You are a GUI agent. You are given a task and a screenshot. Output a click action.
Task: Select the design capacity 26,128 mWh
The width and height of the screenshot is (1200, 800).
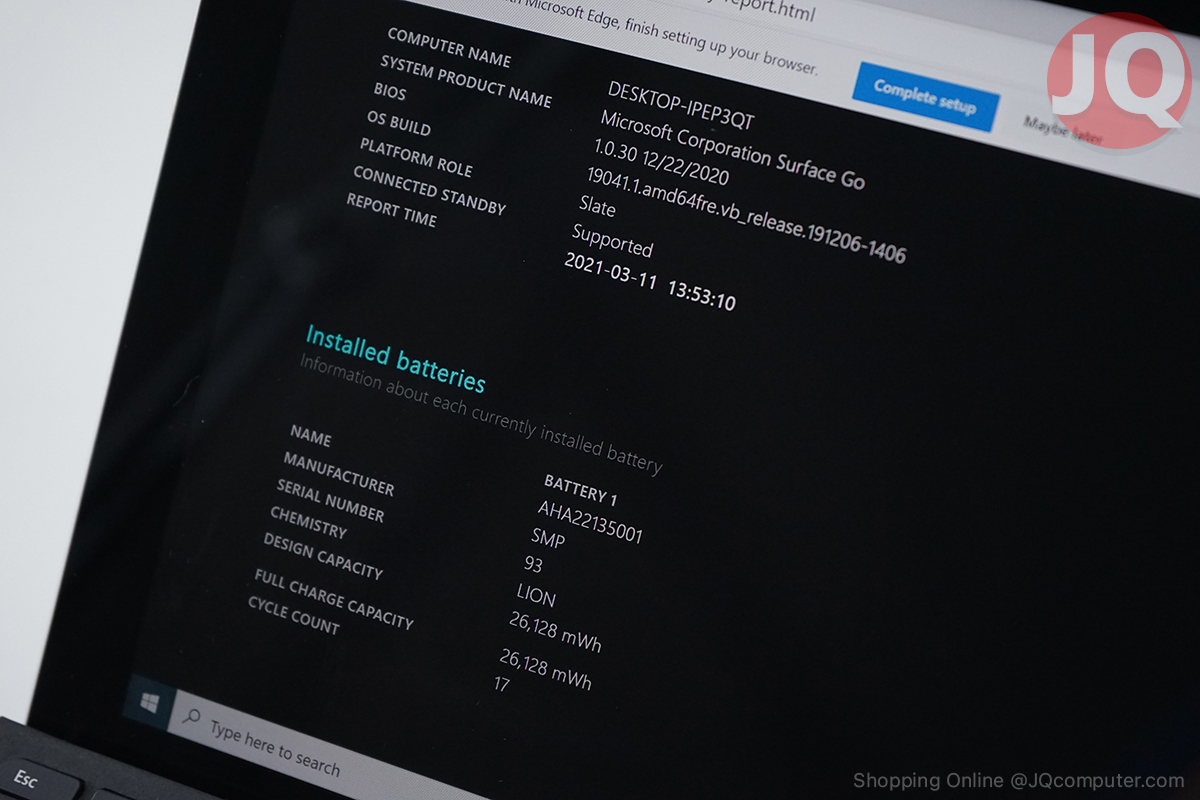click(x=556, y=632)
